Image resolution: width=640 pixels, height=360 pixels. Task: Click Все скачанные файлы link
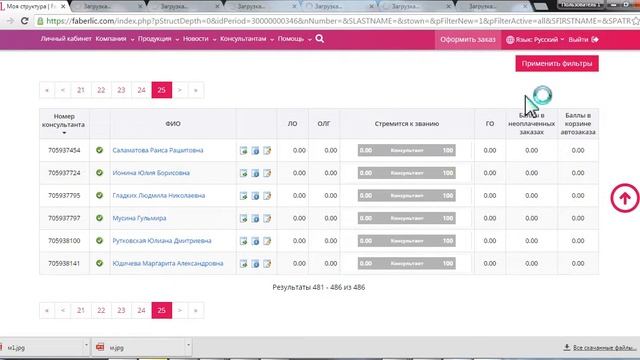(x=600, y=348)
